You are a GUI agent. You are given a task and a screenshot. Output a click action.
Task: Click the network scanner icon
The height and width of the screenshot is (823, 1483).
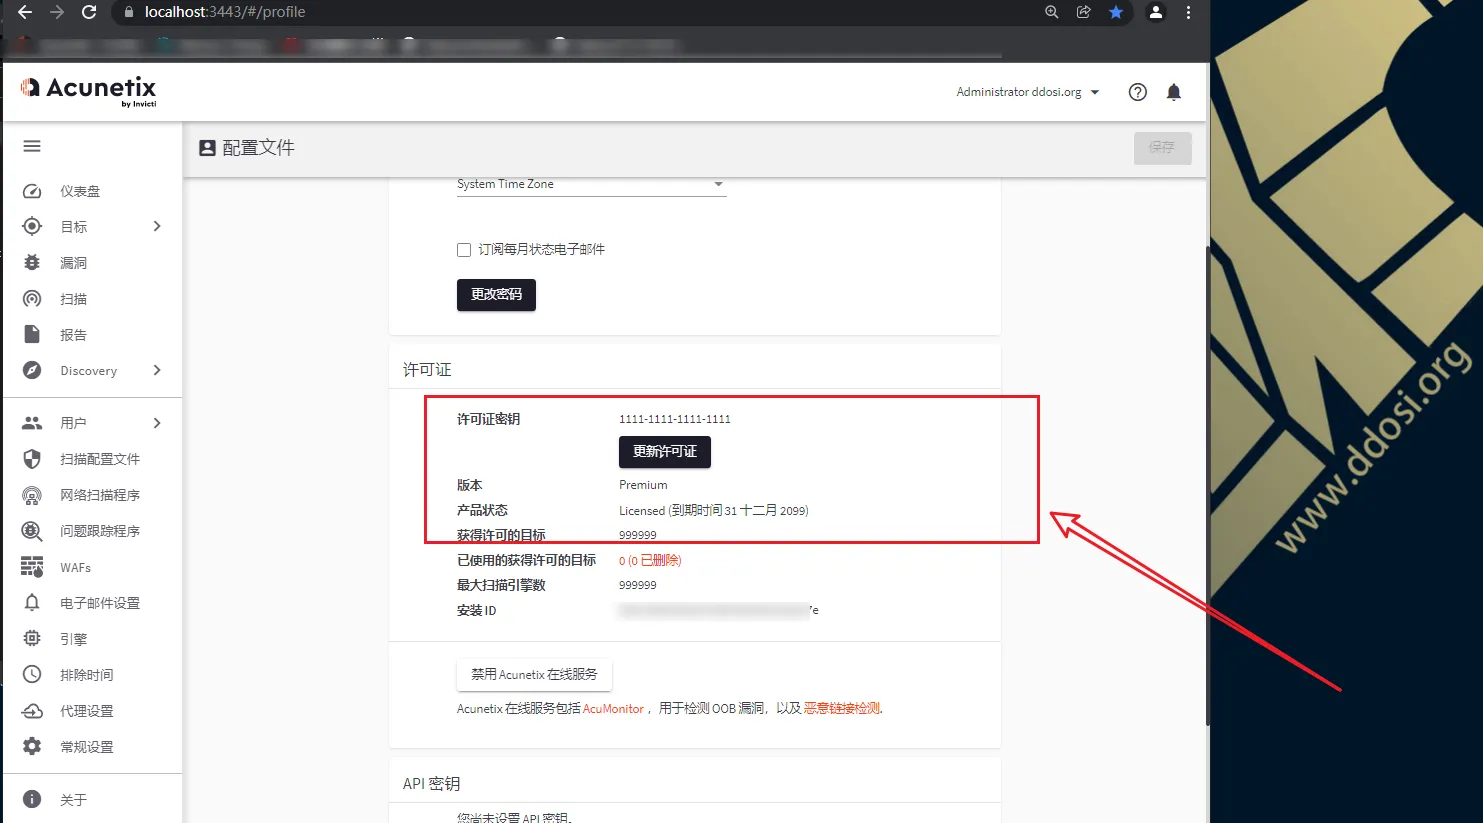click(x=32, y=495)
